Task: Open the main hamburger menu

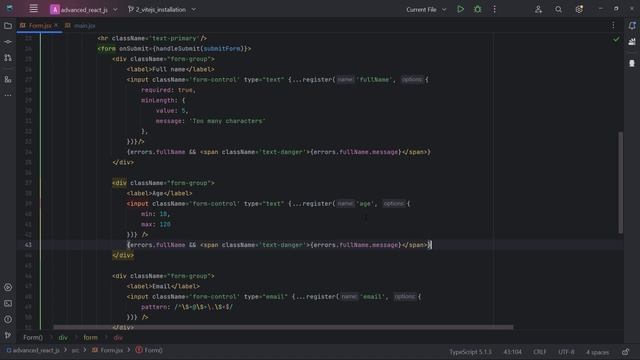Action: (33, 9)
